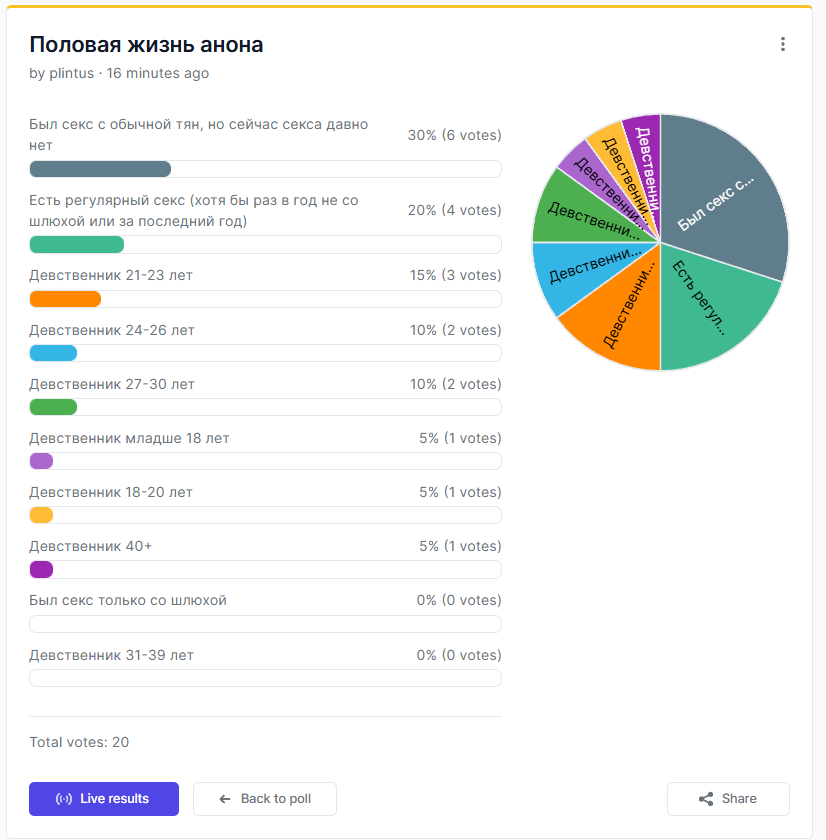The image size is (826, 840).
Task: Click the Total votes: 20 text
Action: (x=79, y=742)
